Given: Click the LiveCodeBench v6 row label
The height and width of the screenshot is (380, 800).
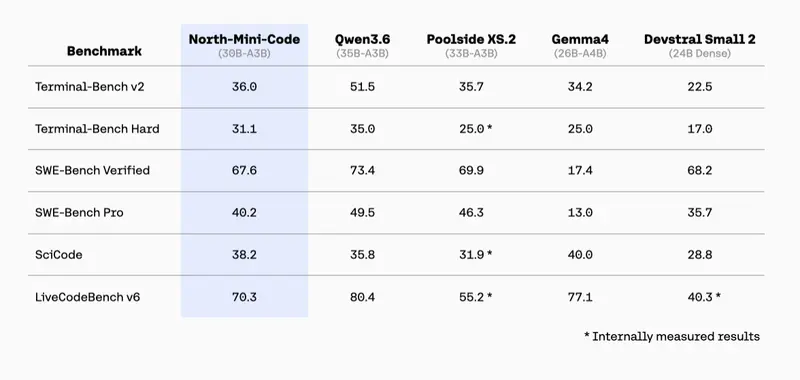Looking at the screenshot, I should coord(87,297).
